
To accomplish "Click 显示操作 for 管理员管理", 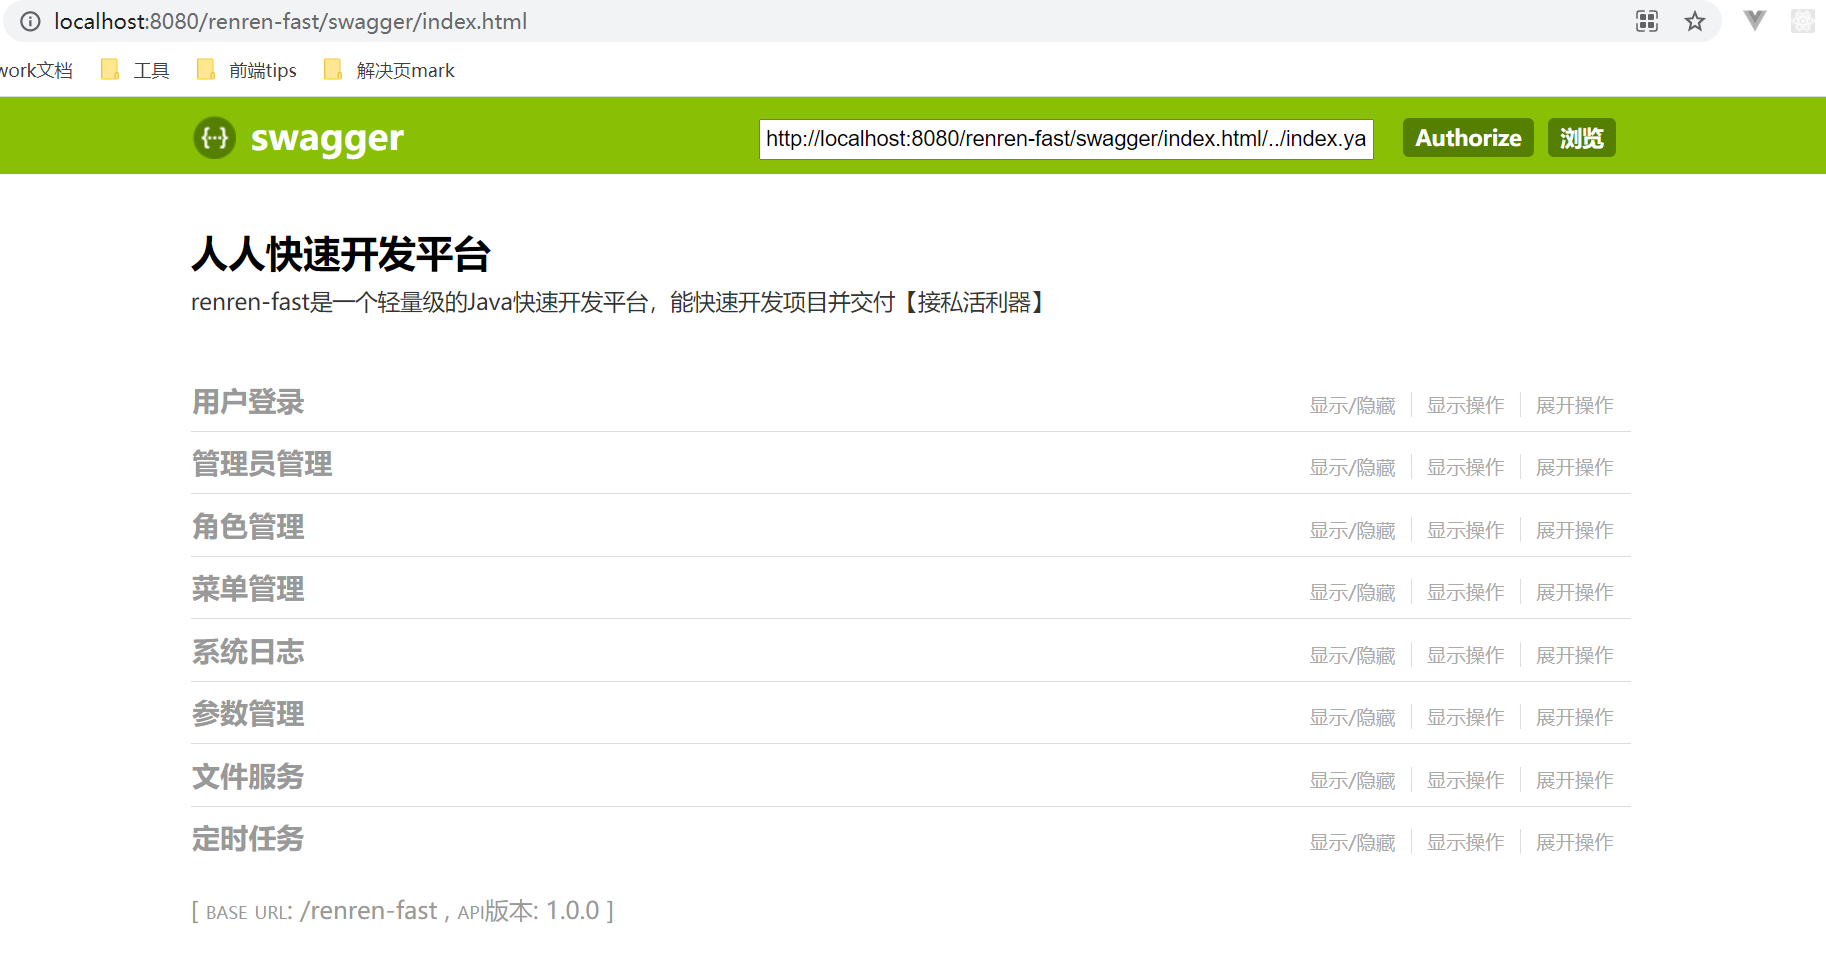I will click(x=1466, y=467).
